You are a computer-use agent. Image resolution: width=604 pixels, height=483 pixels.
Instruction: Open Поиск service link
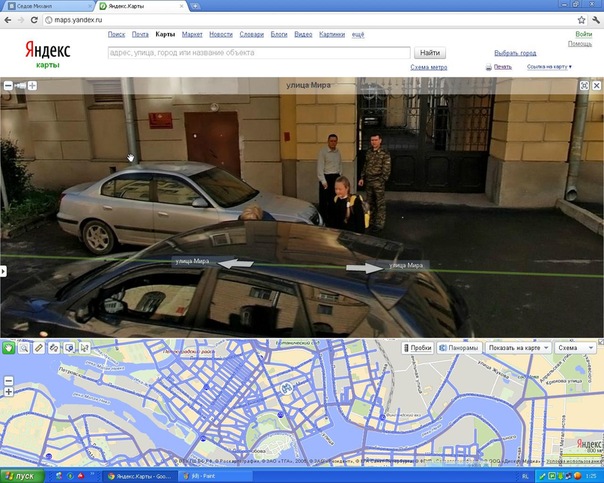pyautogui.click(x=116, y=34)
